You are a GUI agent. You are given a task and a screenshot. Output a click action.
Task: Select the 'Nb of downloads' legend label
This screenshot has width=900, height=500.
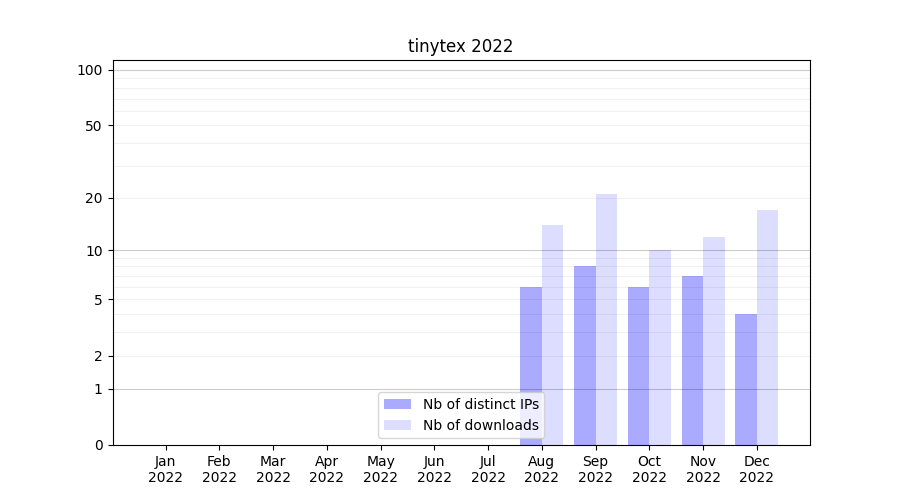coord(480,425)
